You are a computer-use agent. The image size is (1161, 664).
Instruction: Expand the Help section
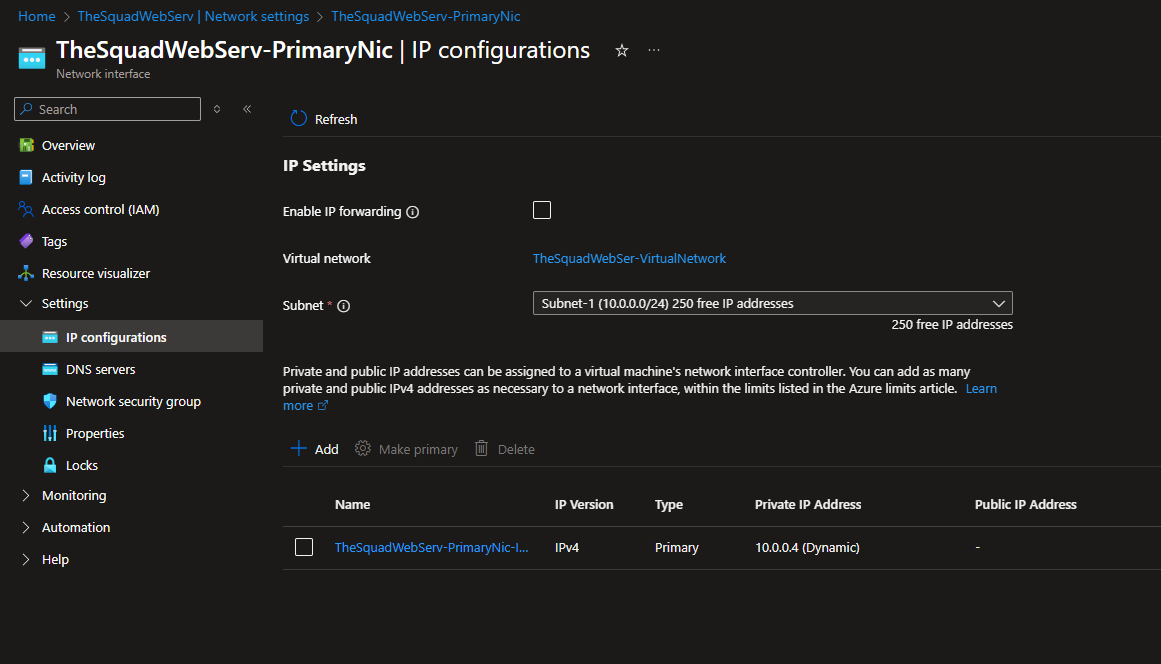coord(26,560)
